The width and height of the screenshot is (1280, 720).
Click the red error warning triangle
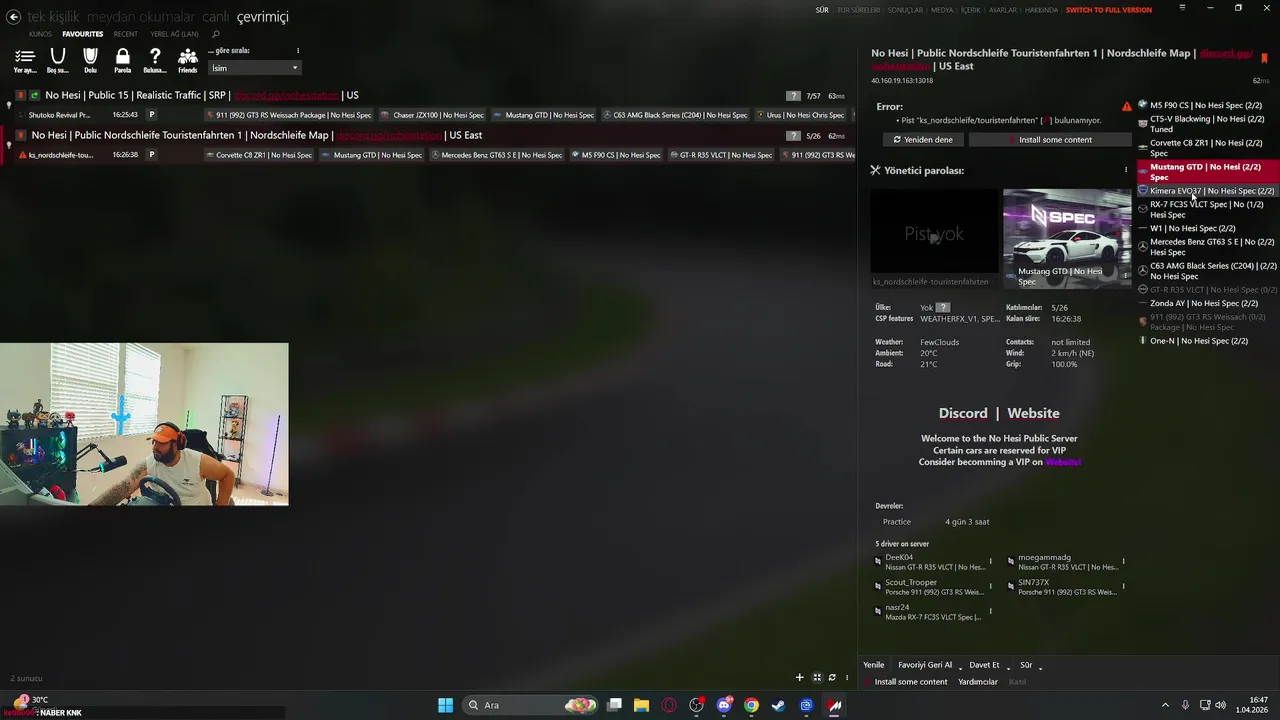coord(1127,106)
